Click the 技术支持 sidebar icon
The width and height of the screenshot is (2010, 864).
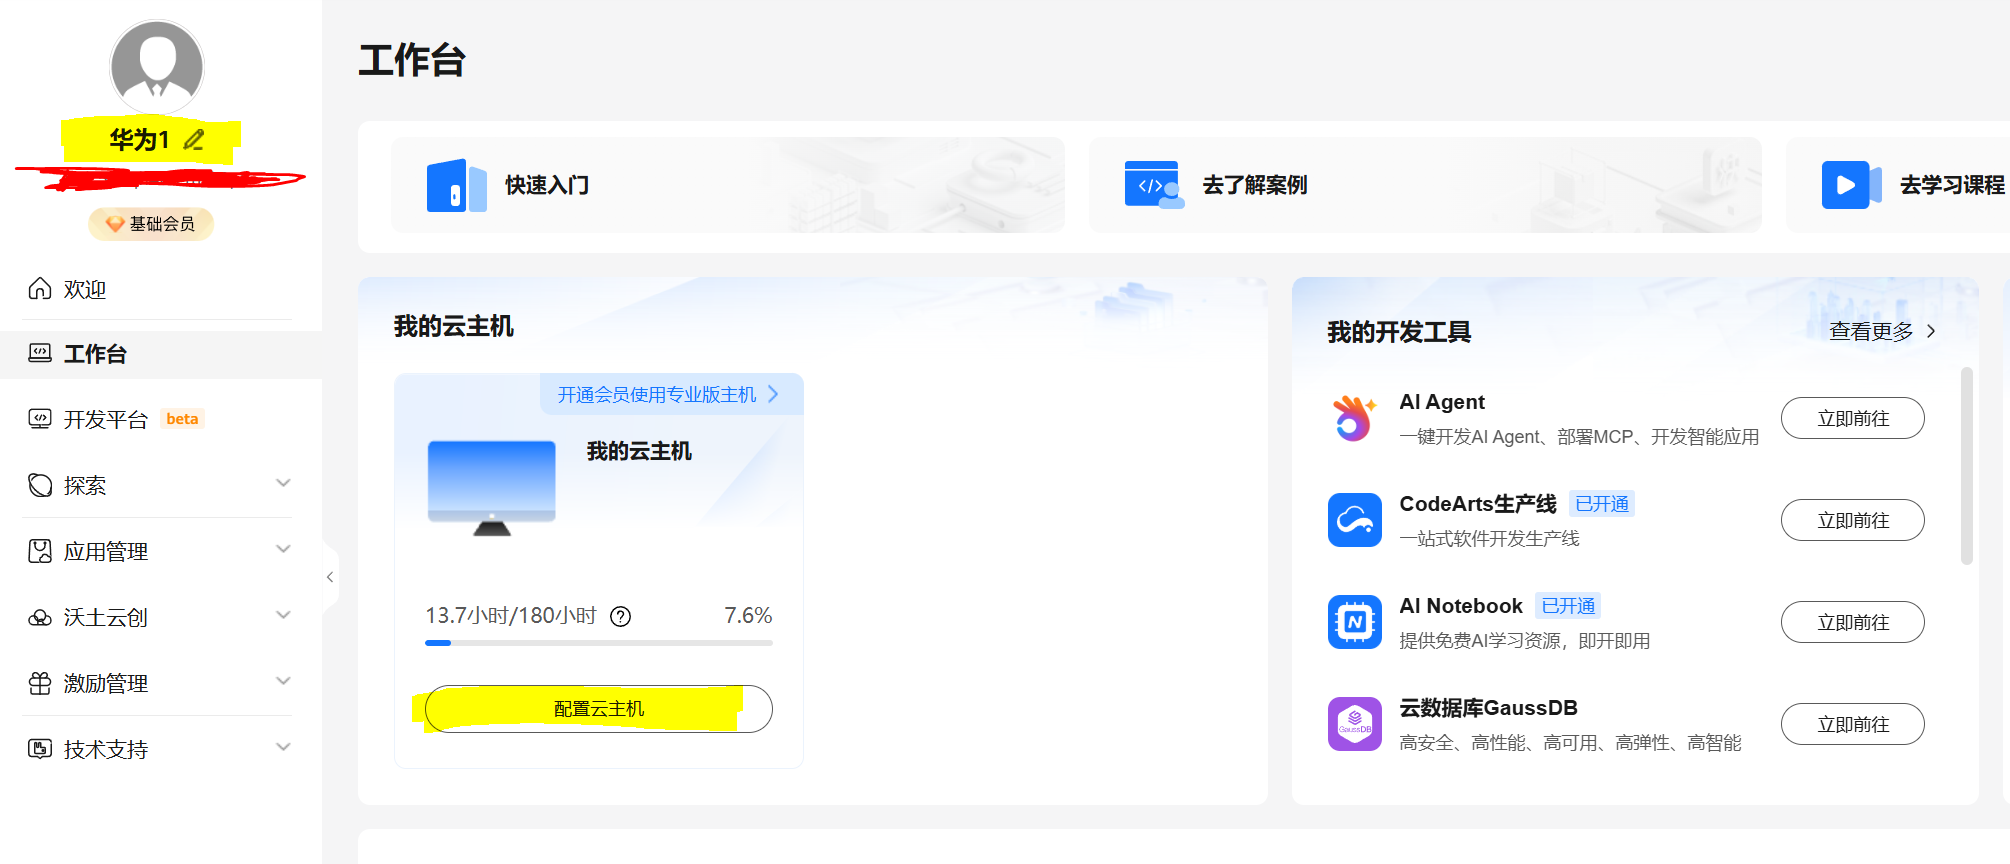point(40,749)
